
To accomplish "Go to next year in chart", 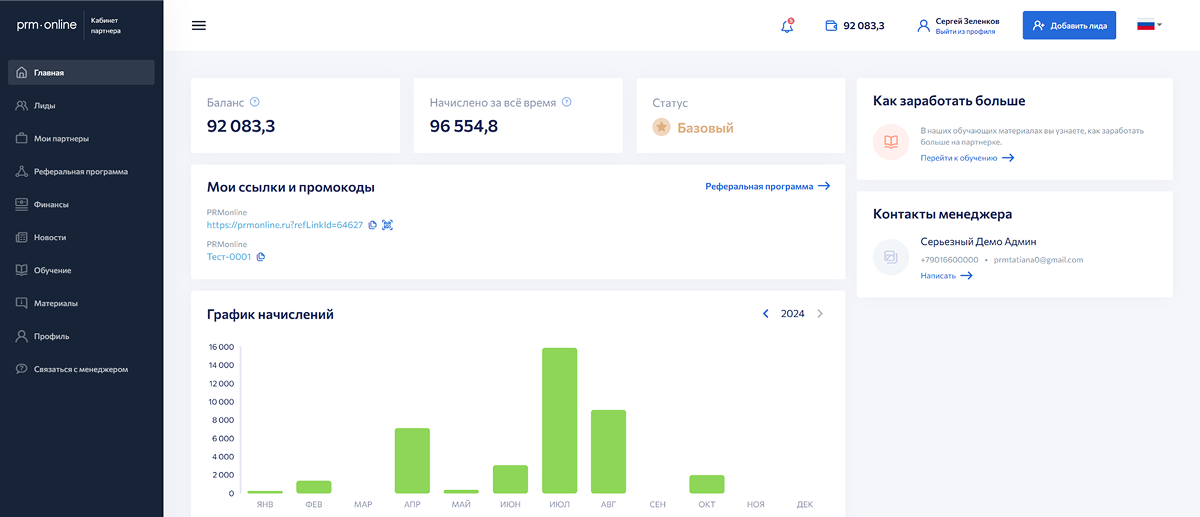I will pyautogui.click(x=820, y=314).
